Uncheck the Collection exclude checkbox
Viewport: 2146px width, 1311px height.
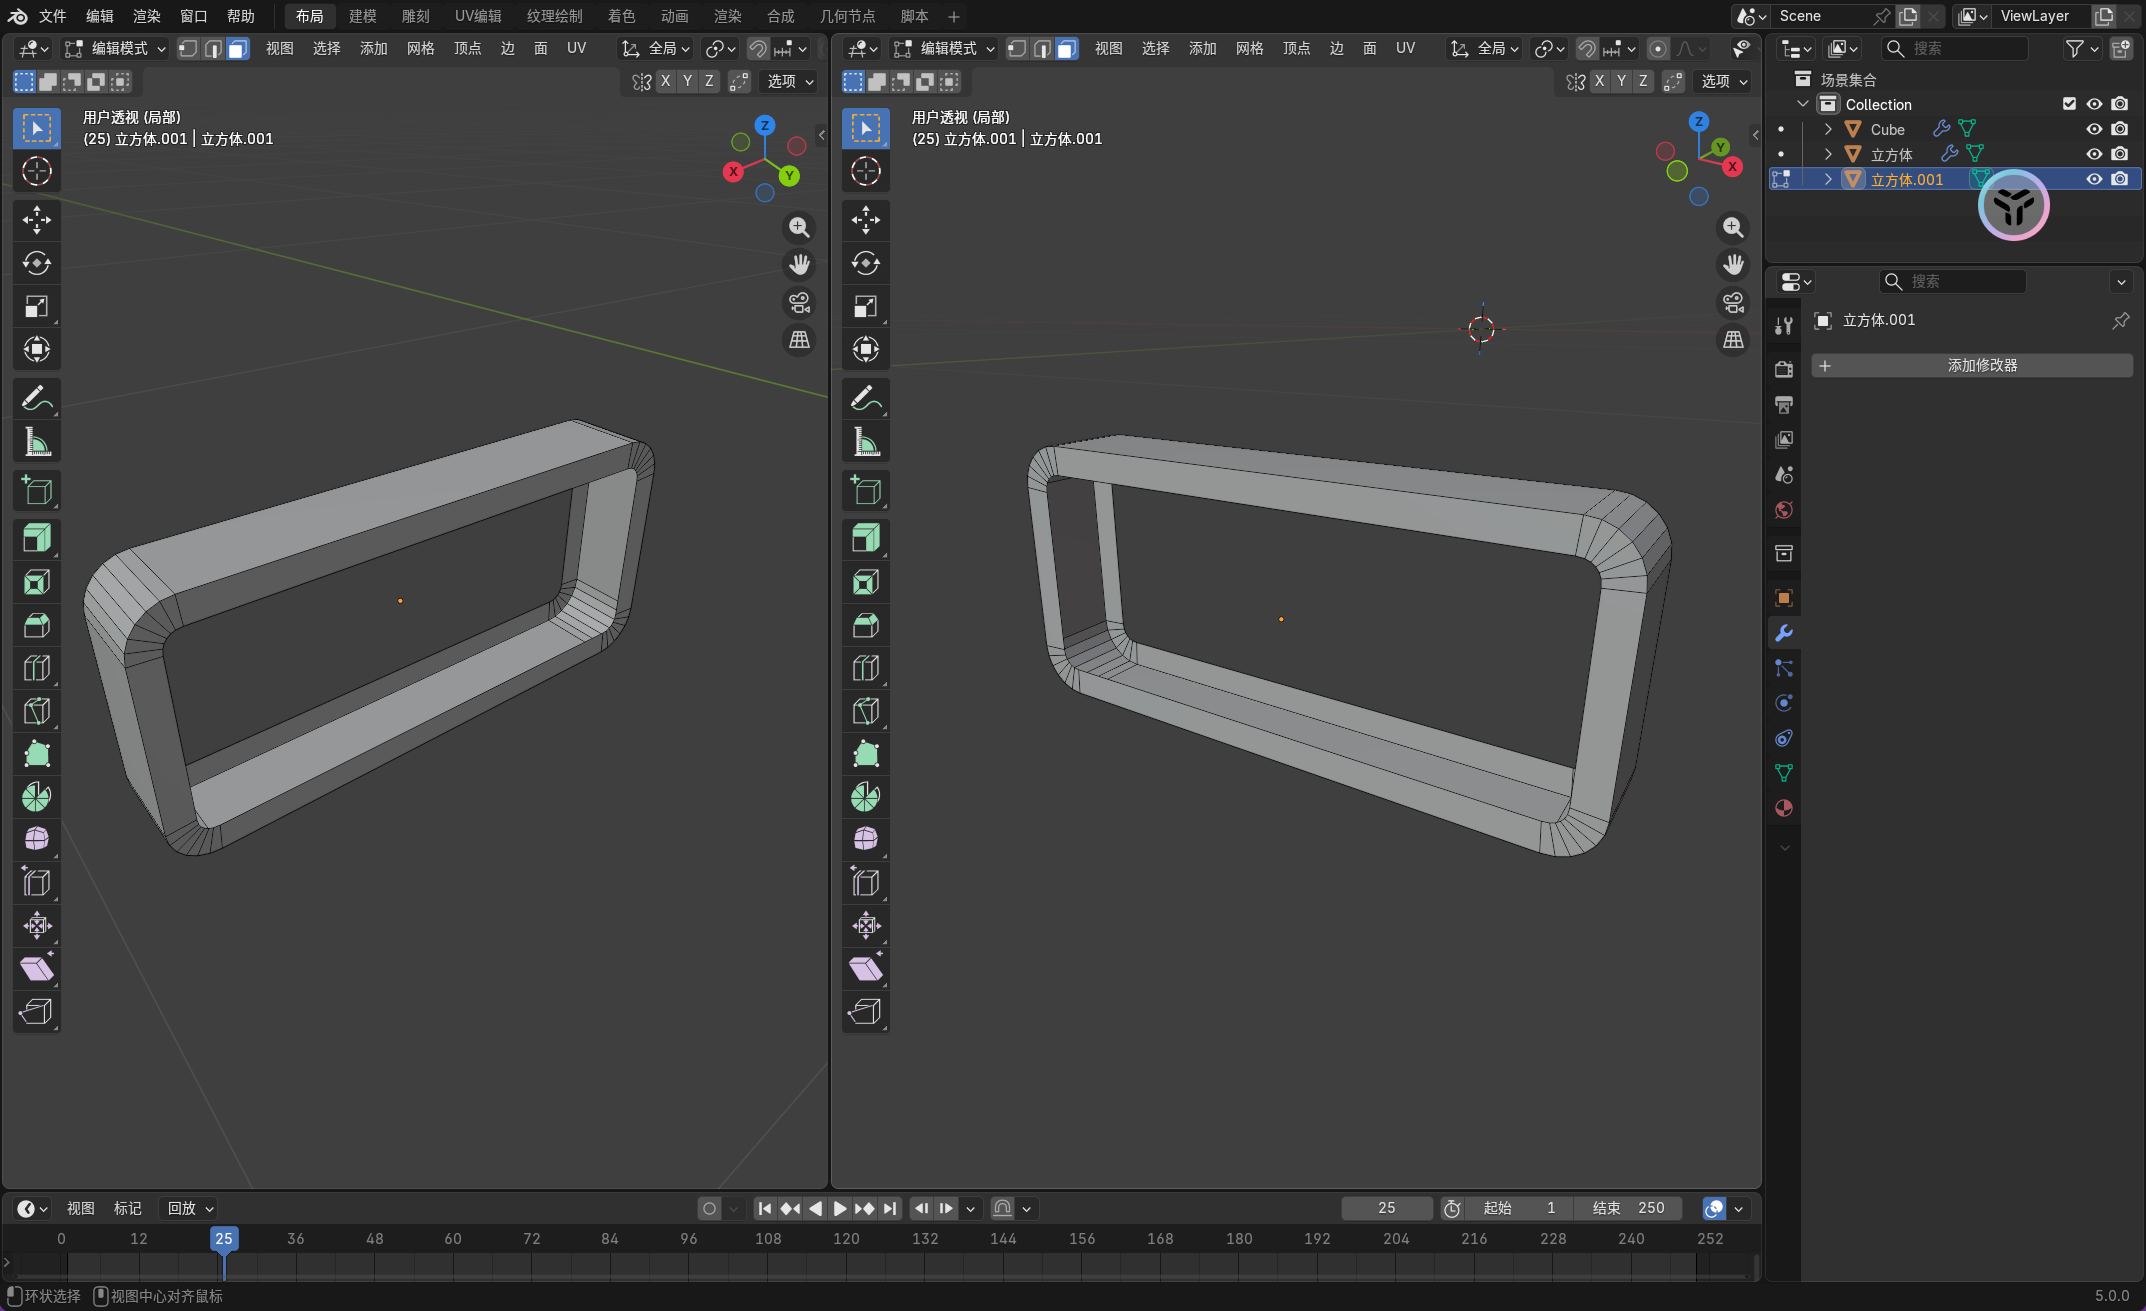(2069, 104)
